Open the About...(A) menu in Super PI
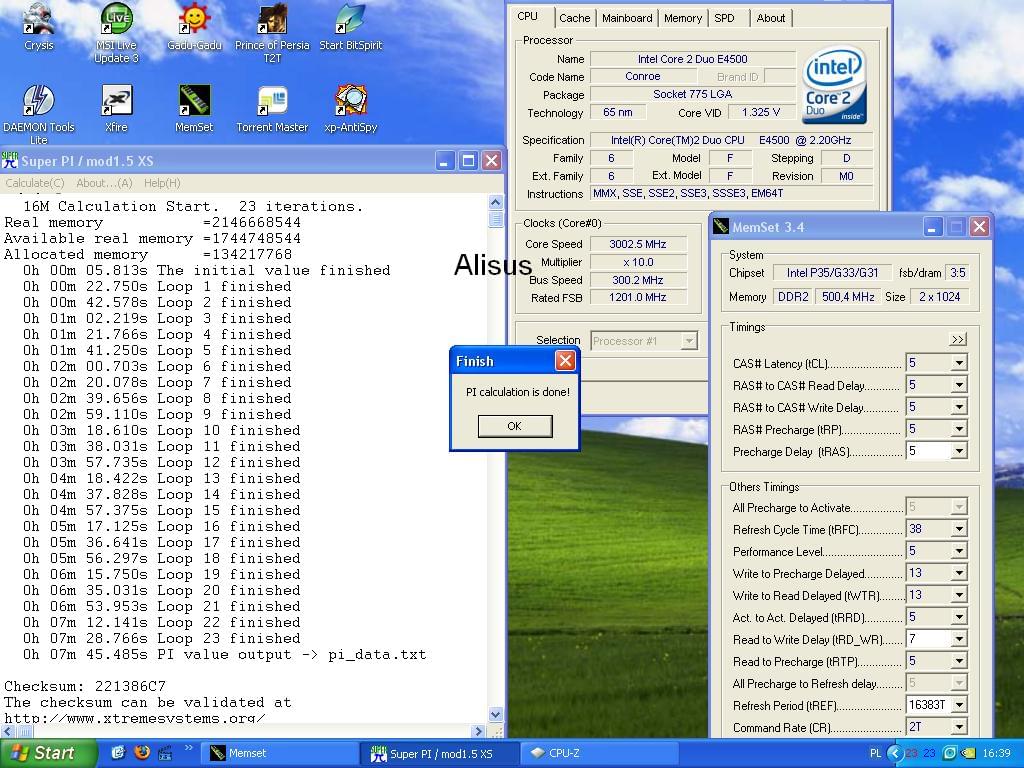 [104, 183]
